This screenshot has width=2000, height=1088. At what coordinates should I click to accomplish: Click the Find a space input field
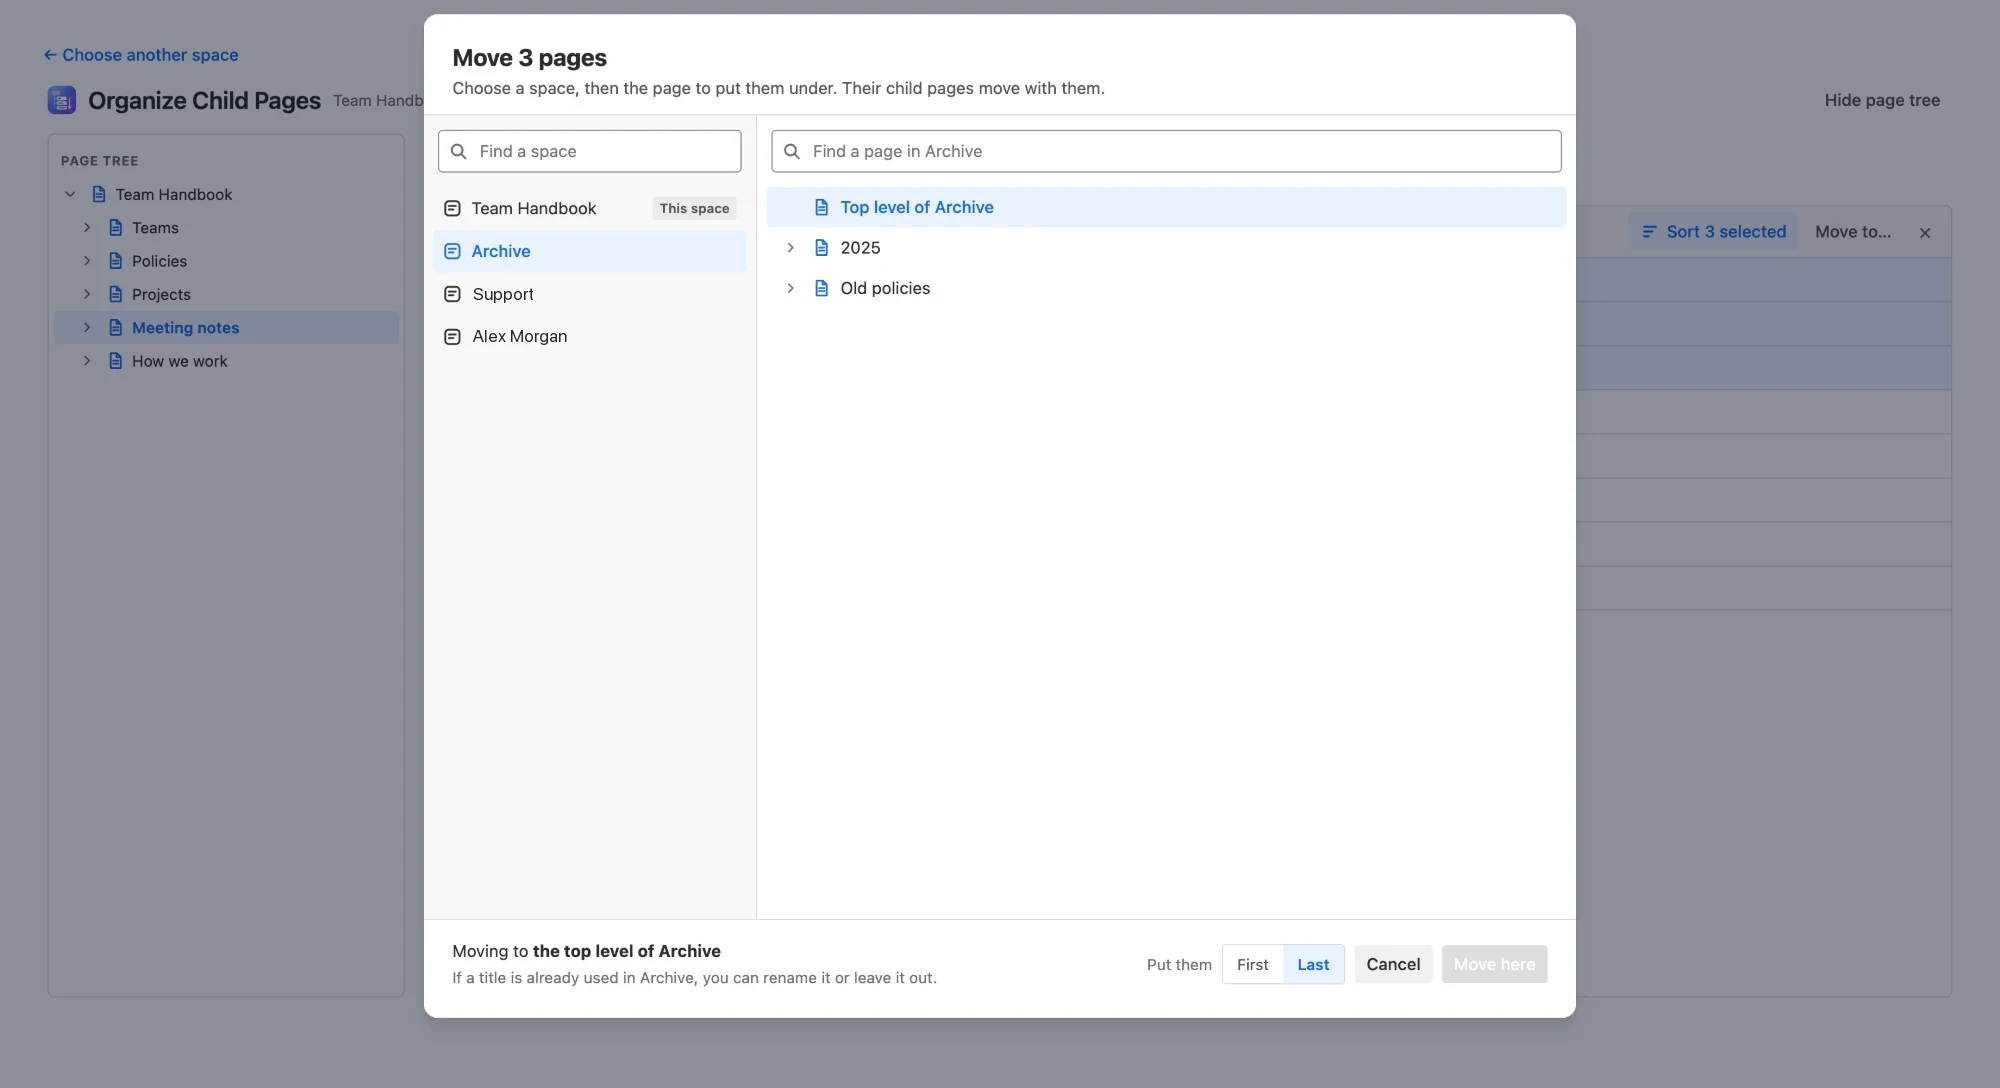590,151
